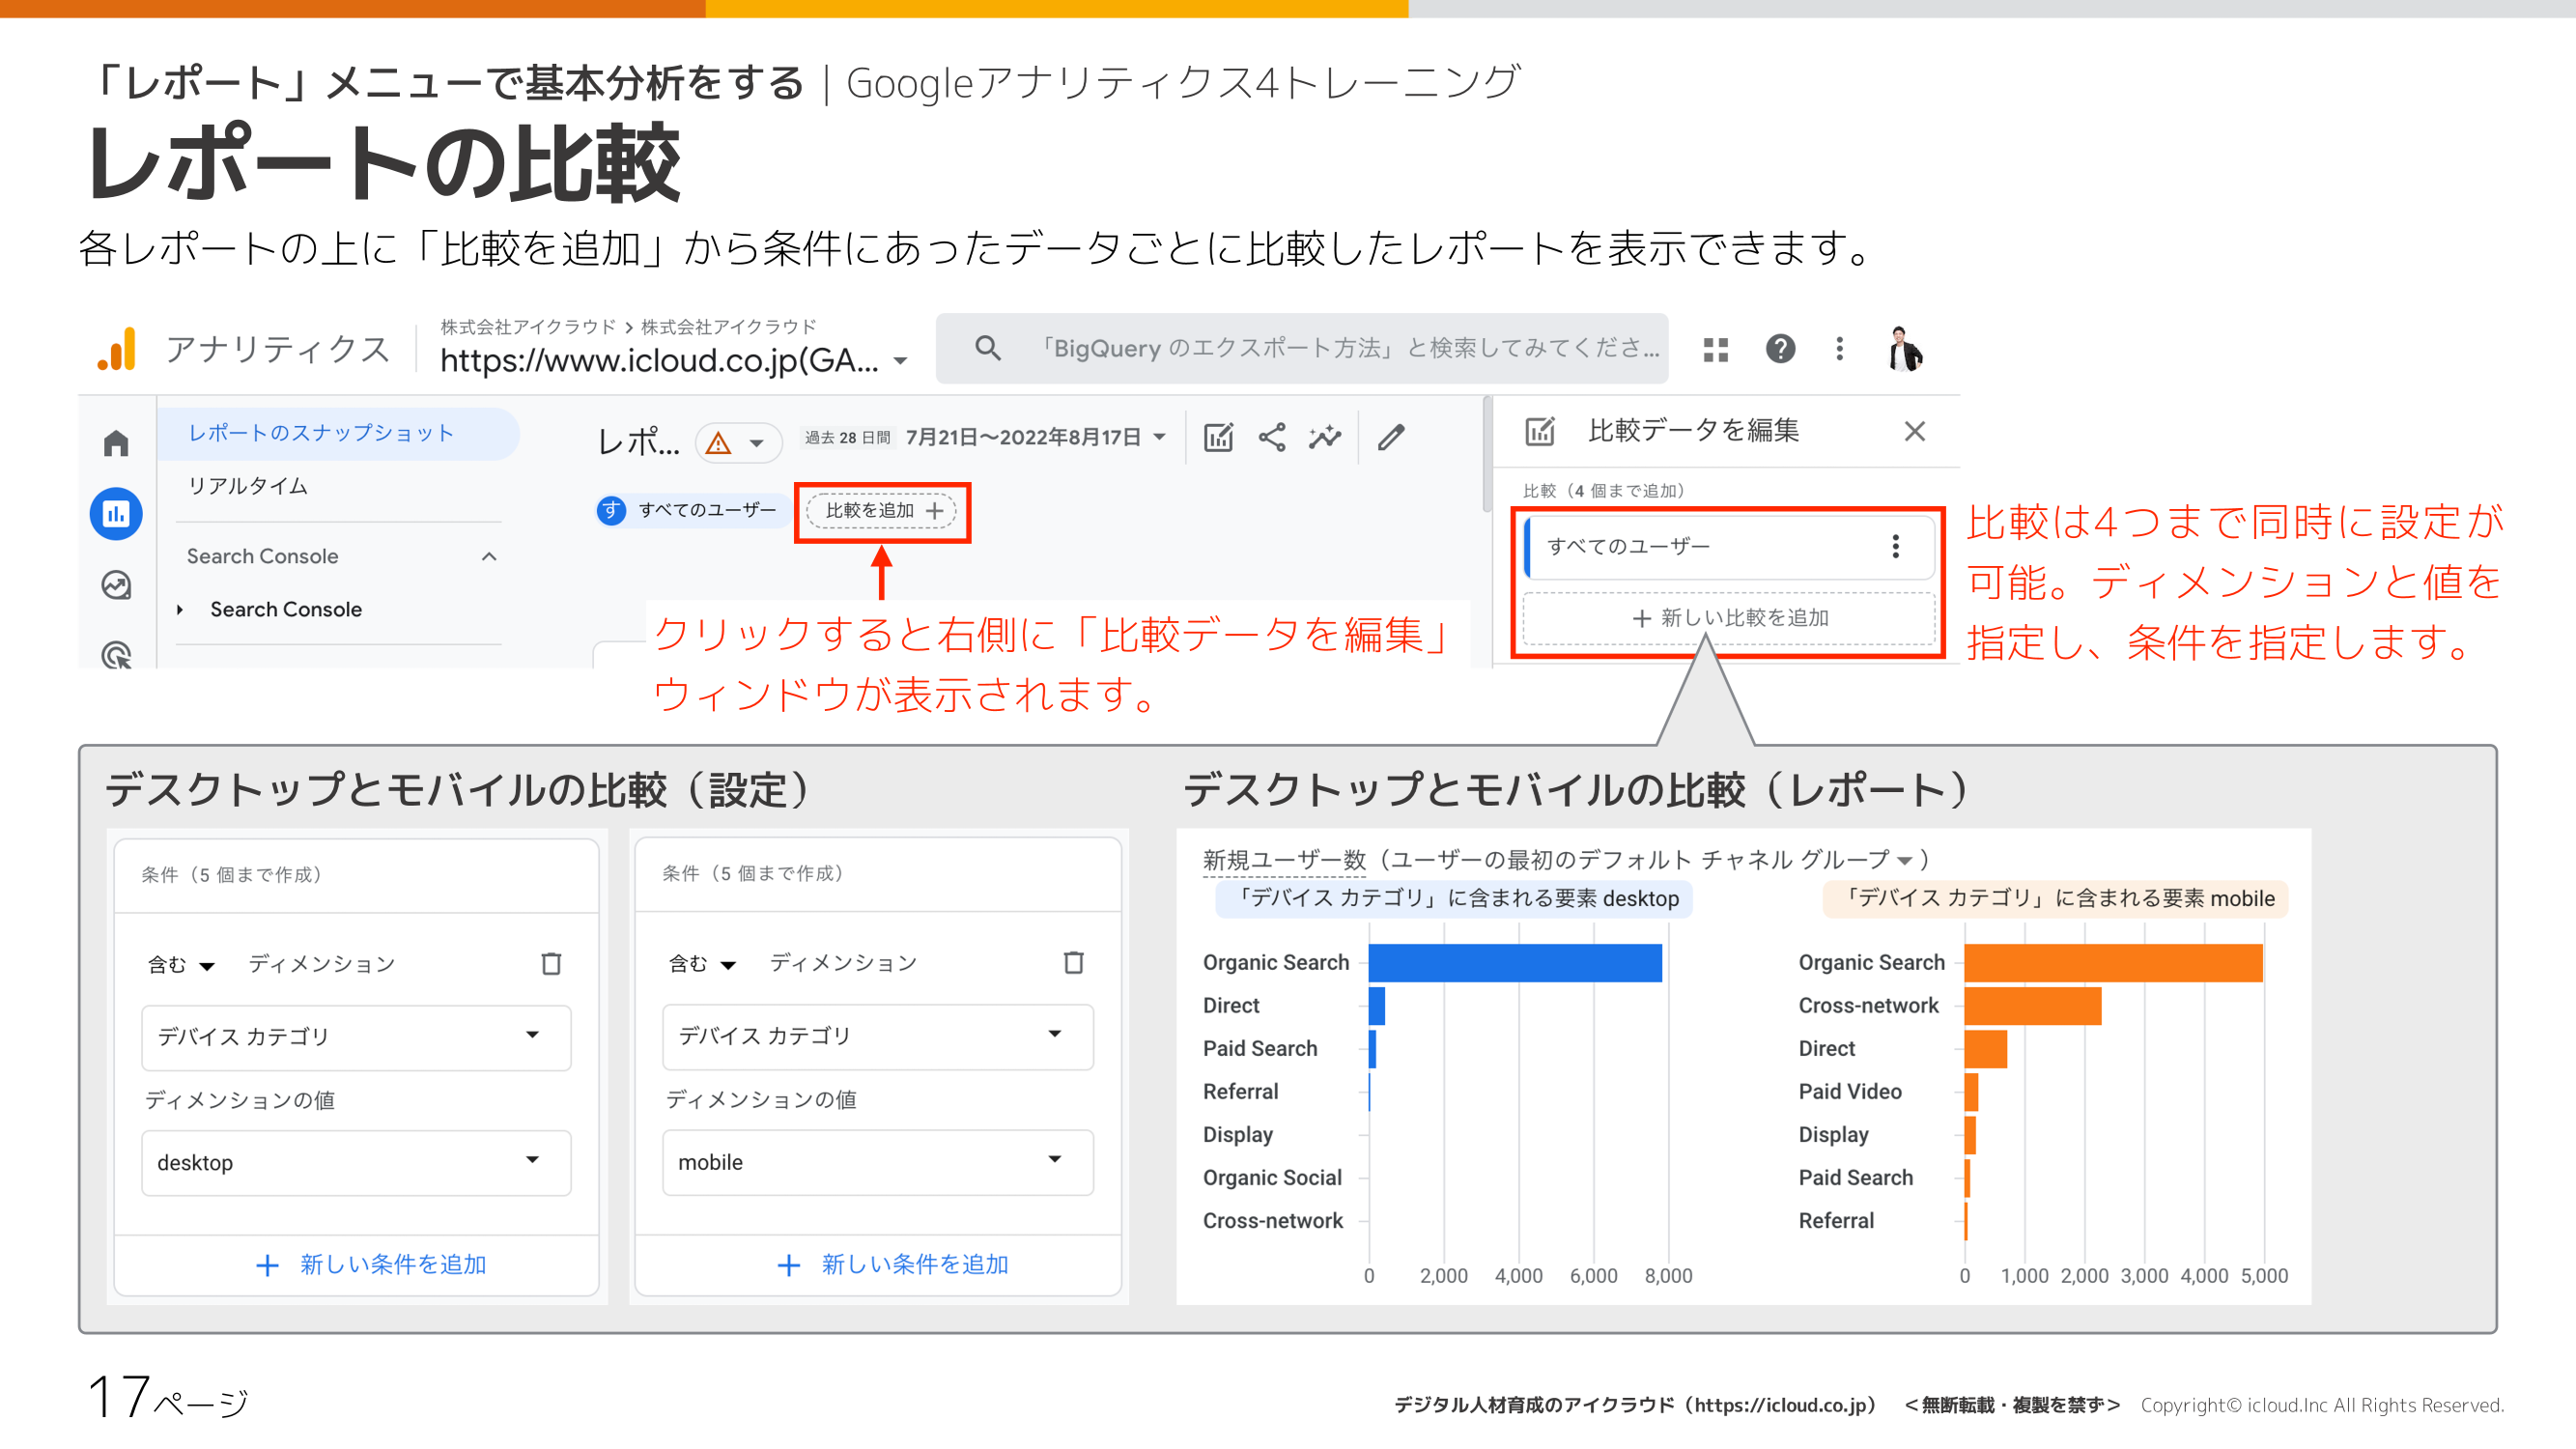Viewport: 2576px width, 1449px height.
Task: Share the report using the share icon
Action: (x=1271, y=436)
